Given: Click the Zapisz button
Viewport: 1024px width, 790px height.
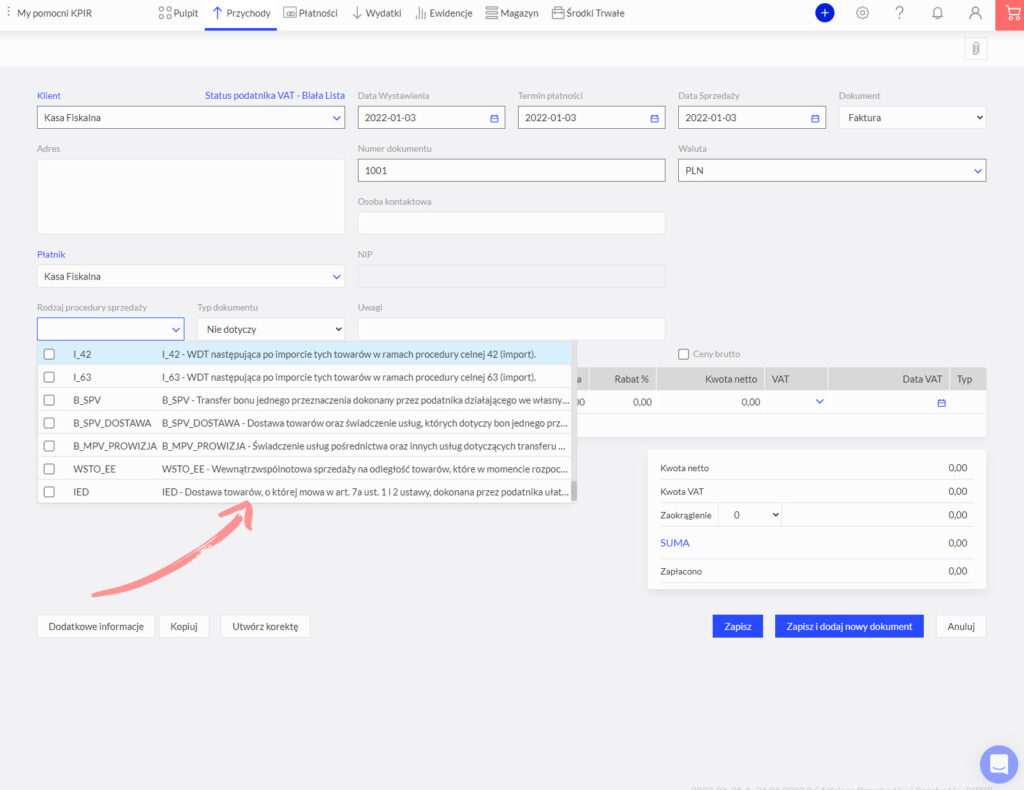Looking at the screenshot, I should coord(738,626).
